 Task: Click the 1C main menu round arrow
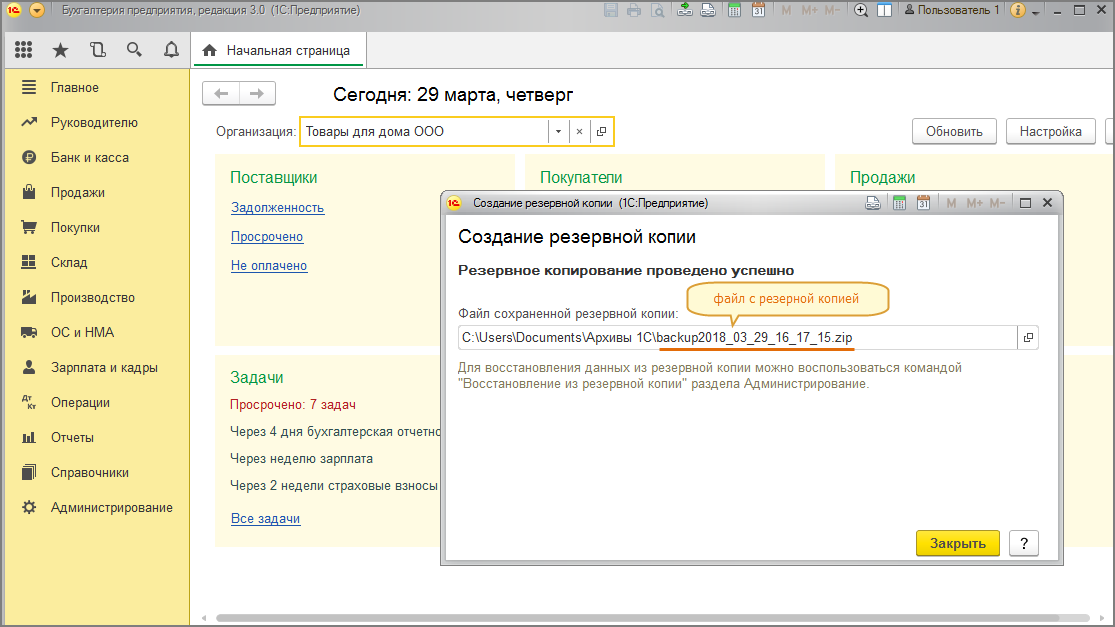click(x=37, y=10)
